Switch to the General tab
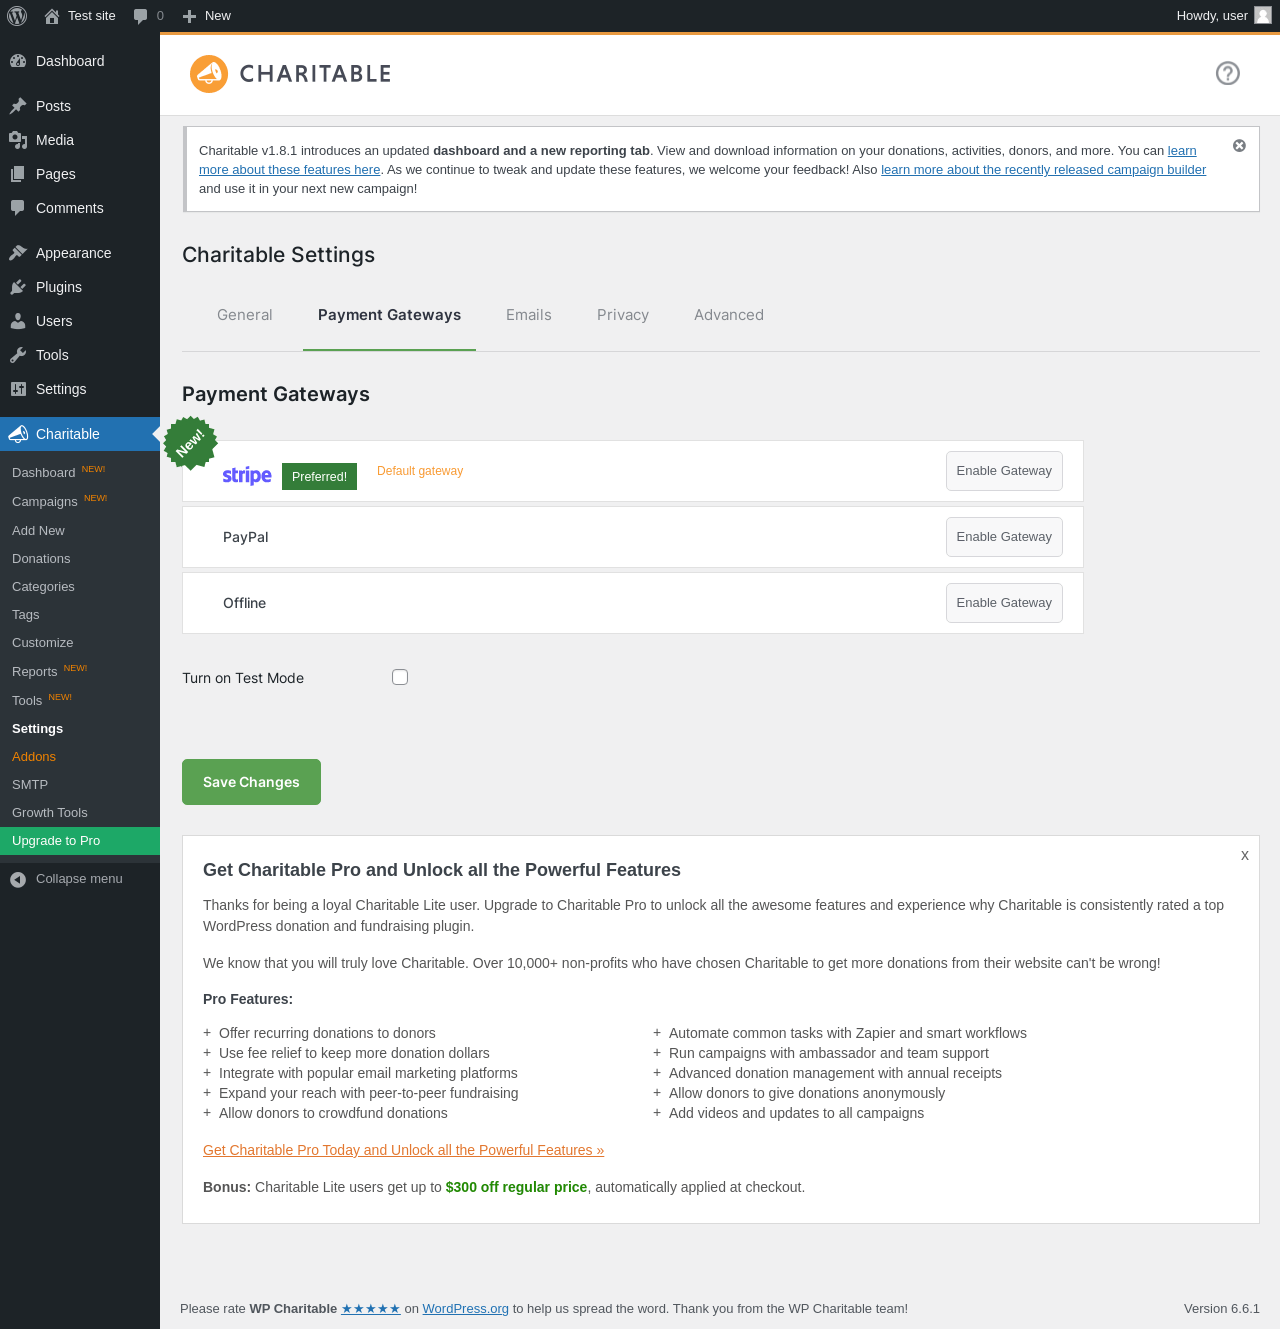The width and height of the screenshot is (1280, 1329). 245,315
